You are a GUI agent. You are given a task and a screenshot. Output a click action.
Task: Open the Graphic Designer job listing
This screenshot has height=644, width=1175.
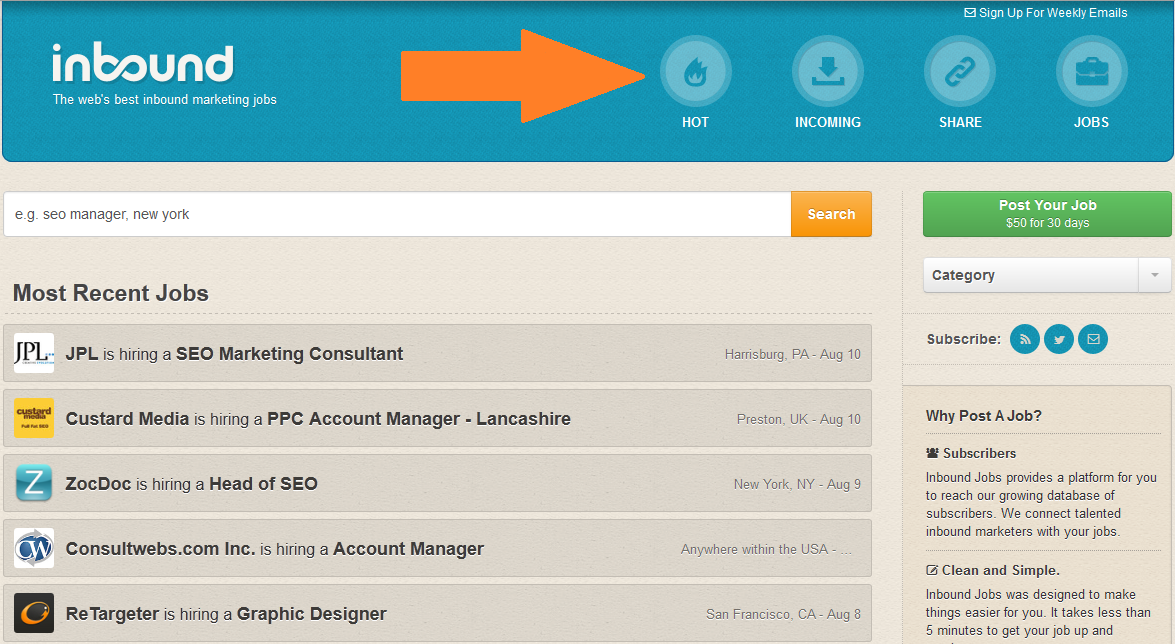[x=312, y=615]
